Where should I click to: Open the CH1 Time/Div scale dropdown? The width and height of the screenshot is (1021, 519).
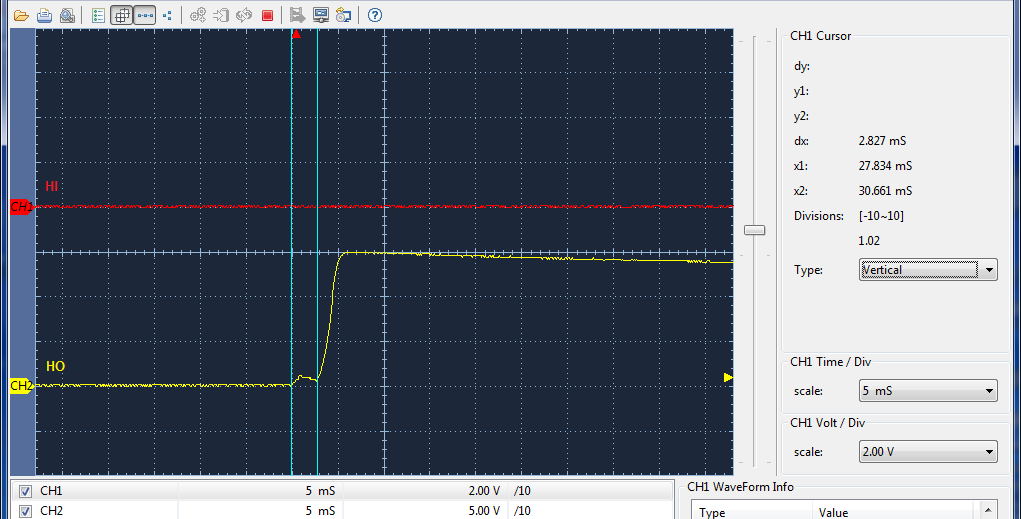point(928,391)
